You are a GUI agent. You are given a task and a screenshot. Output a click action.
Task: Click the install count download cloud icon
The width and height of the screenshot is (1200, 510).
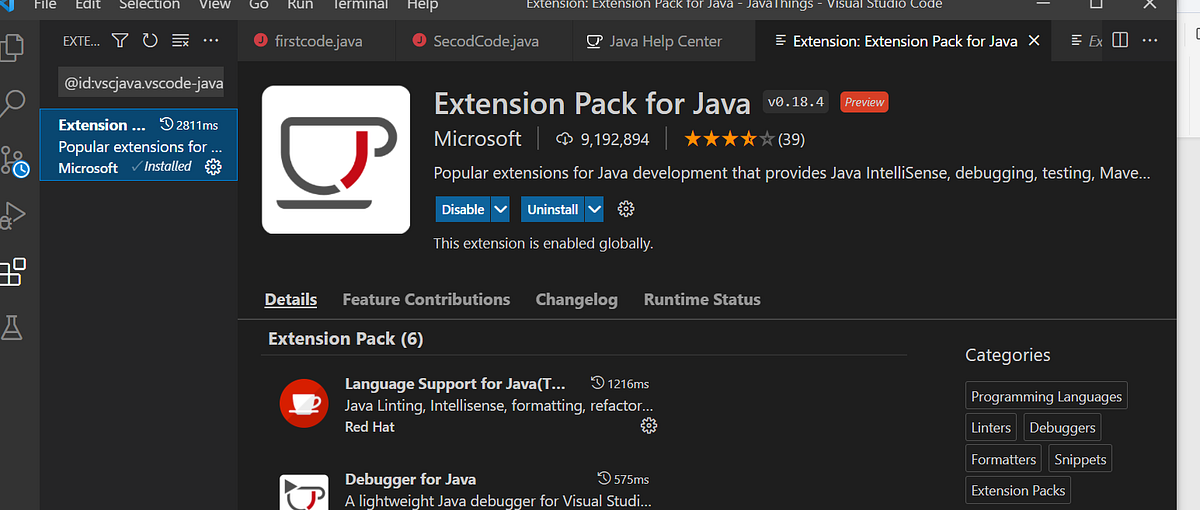click(564, 138)
